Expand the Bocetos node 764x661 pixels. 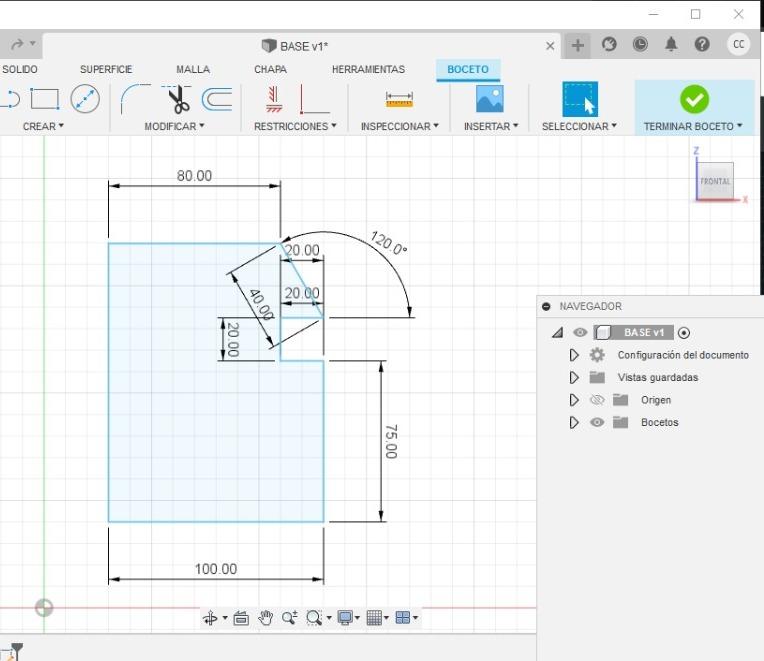pos(574,422)
